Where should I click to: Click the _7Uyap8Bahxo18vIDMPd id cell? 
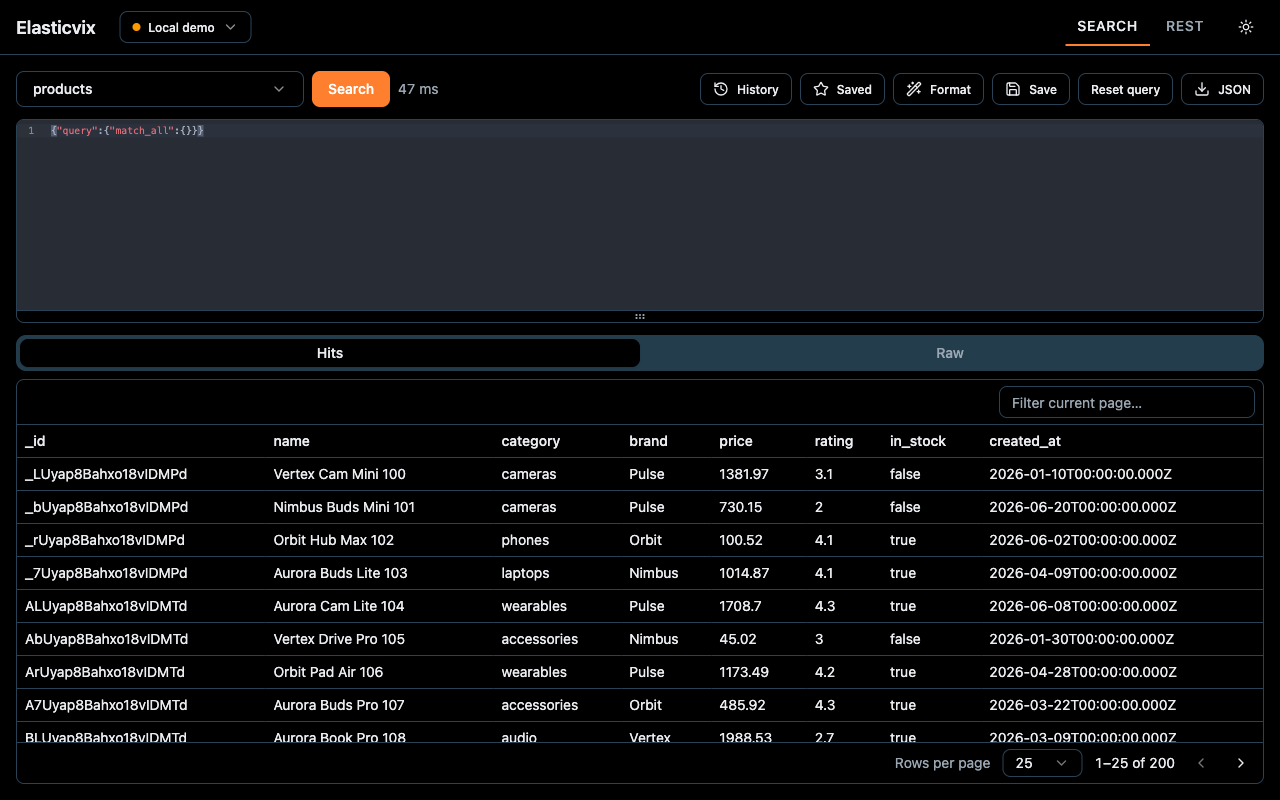coord(106,573)
